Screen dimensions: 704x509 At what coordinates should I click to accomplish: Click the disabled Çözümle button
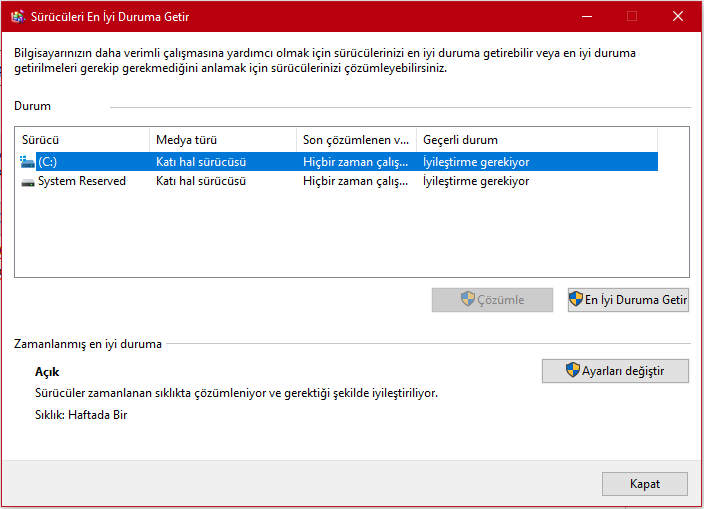492,300
